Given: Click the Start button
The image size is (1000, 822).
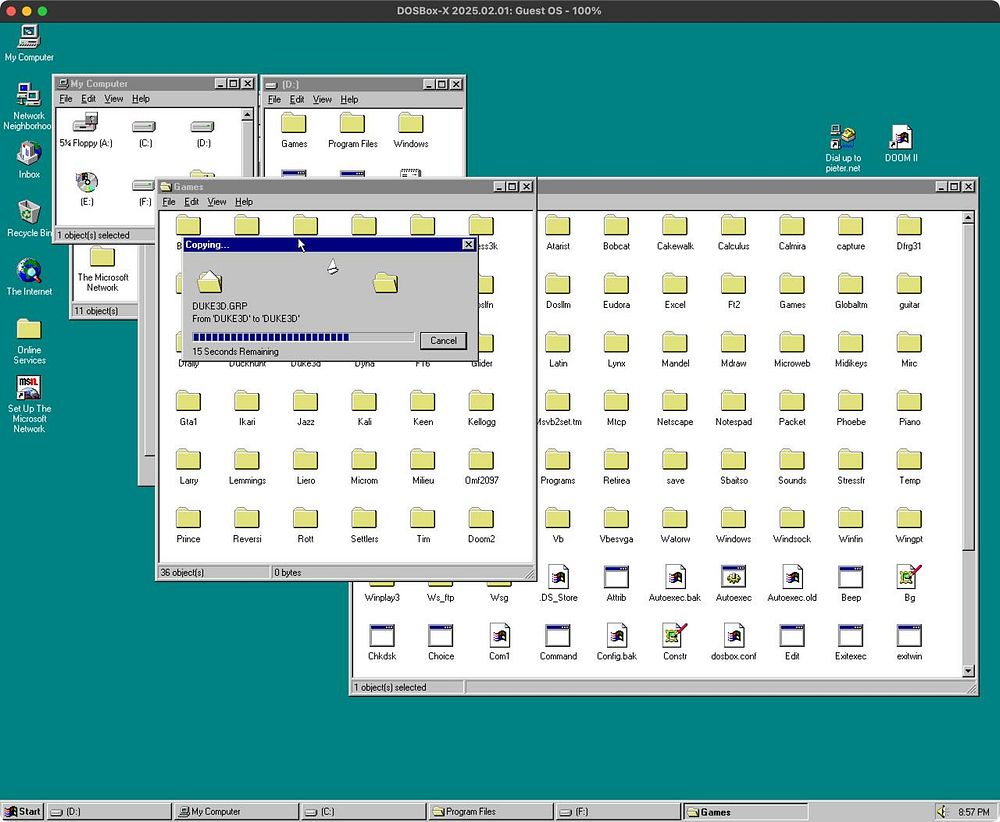Looking at the screenshot, I should pos(23,811).
